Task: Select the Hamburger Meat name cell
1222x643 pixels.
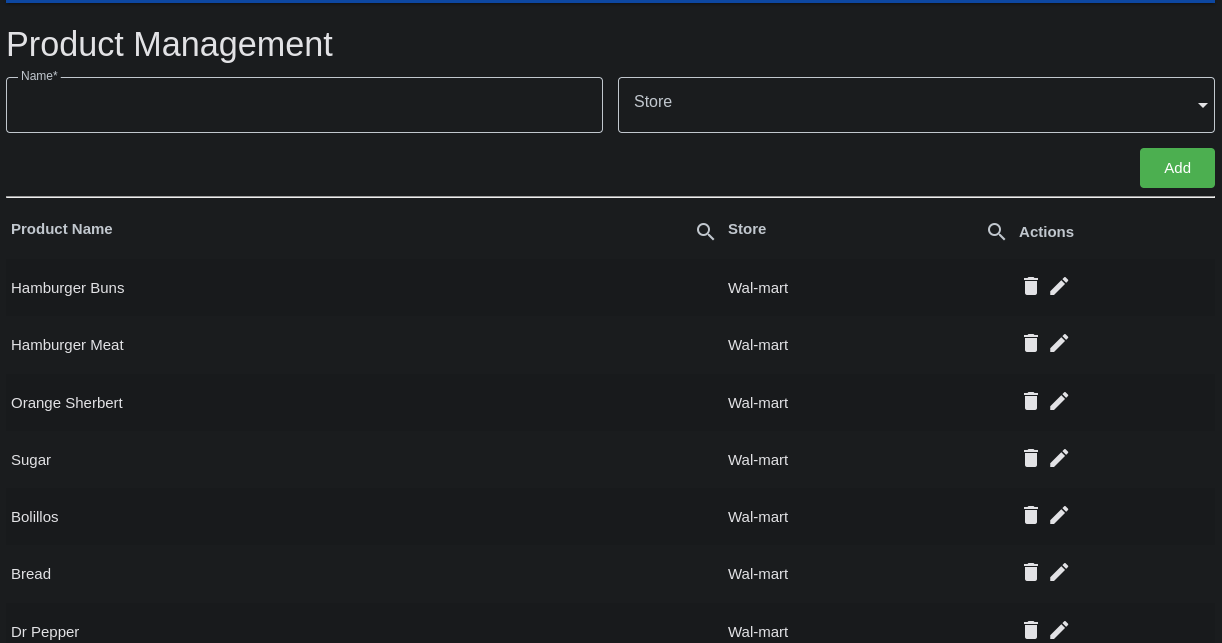Action: coord(67,345)
